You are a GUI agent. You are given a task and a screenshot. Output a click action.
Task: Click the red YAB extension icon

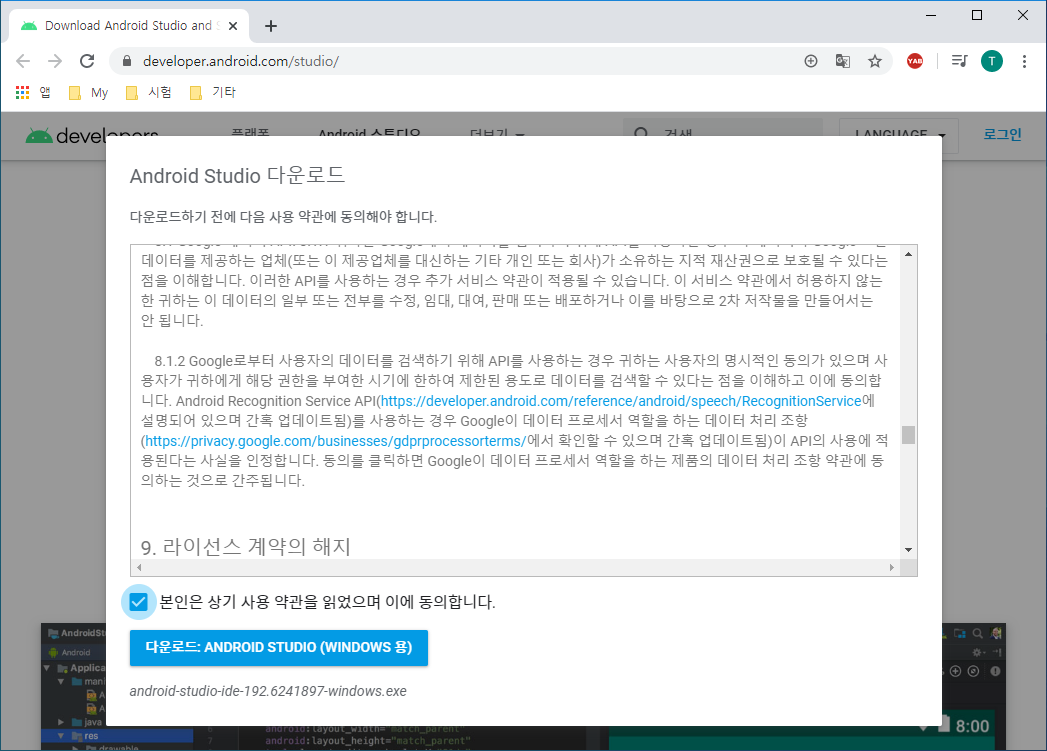(x=915, y=61)
